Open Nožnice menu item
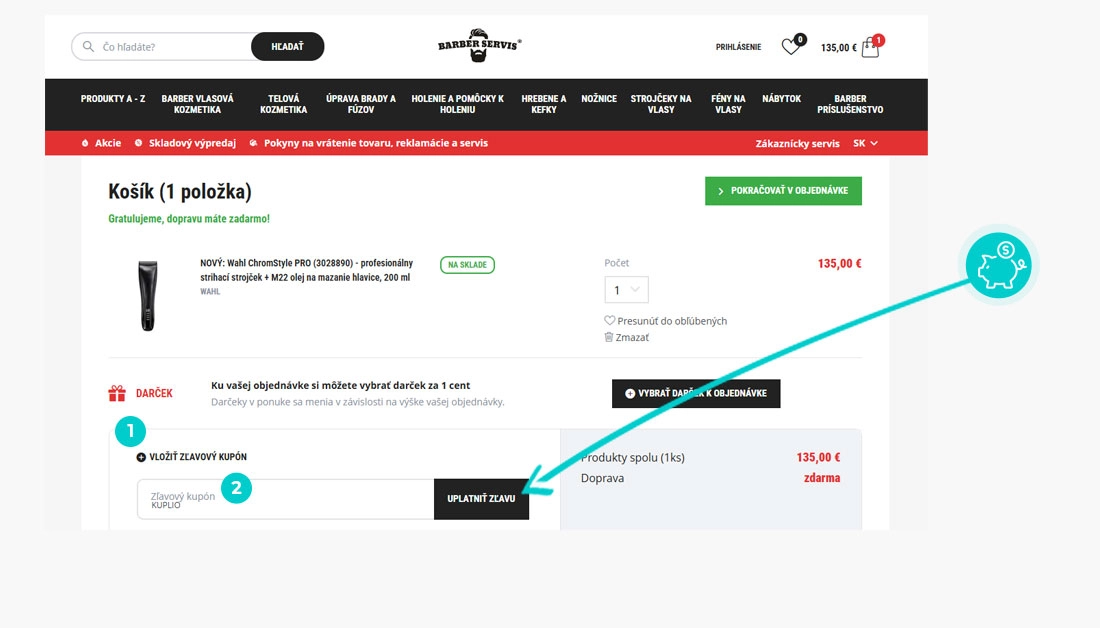Viewport: 1100px width, 628px height. [x=599, y=99]
